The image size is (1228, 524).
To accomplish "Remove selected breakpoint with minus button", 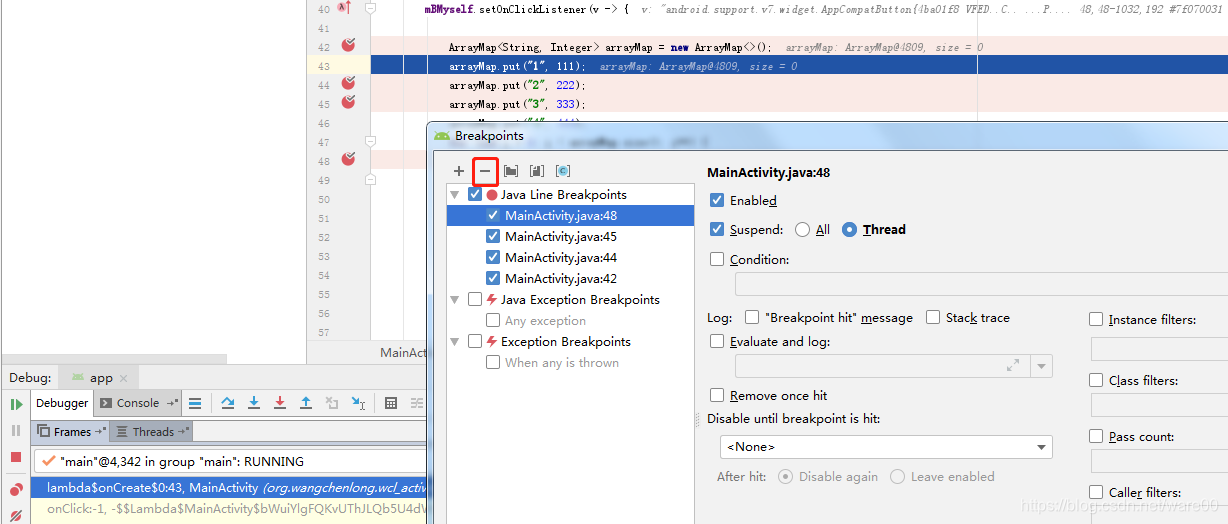I will pos(485,171).
